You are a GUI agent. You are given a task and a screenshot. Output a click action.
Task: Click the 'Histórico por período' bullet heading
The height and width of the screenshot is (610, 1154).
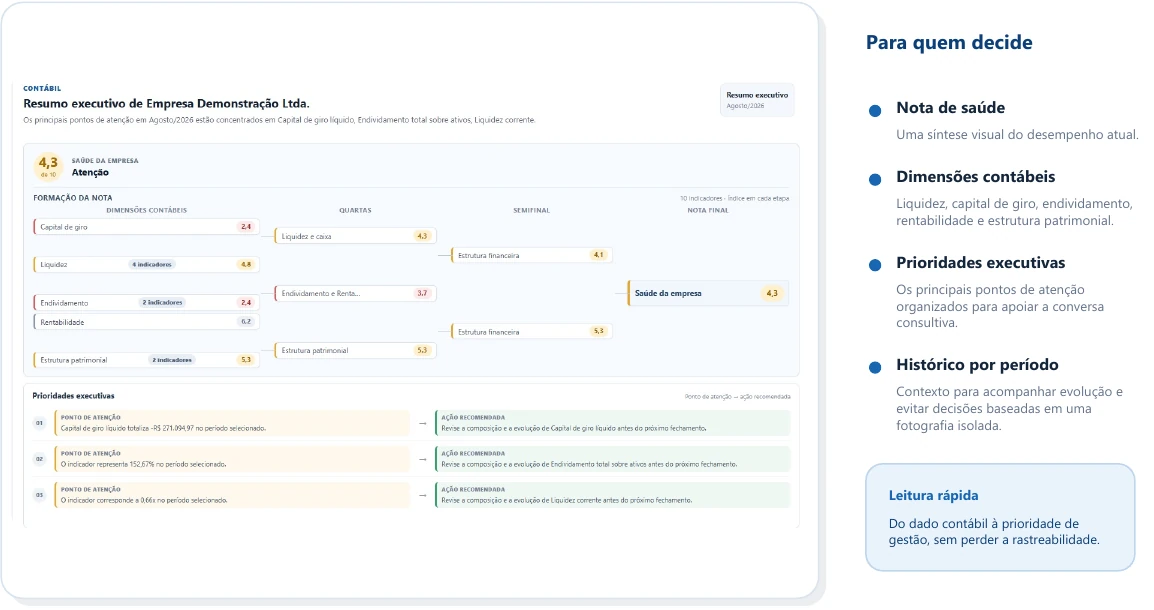tap(977, 365)
